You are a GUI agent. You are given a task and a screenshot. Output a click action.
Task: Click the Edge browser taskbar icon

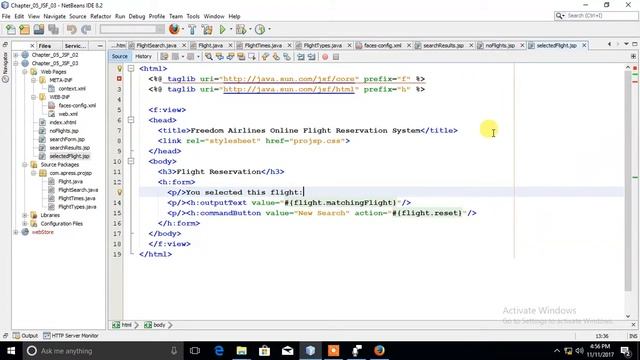point(219,351)
